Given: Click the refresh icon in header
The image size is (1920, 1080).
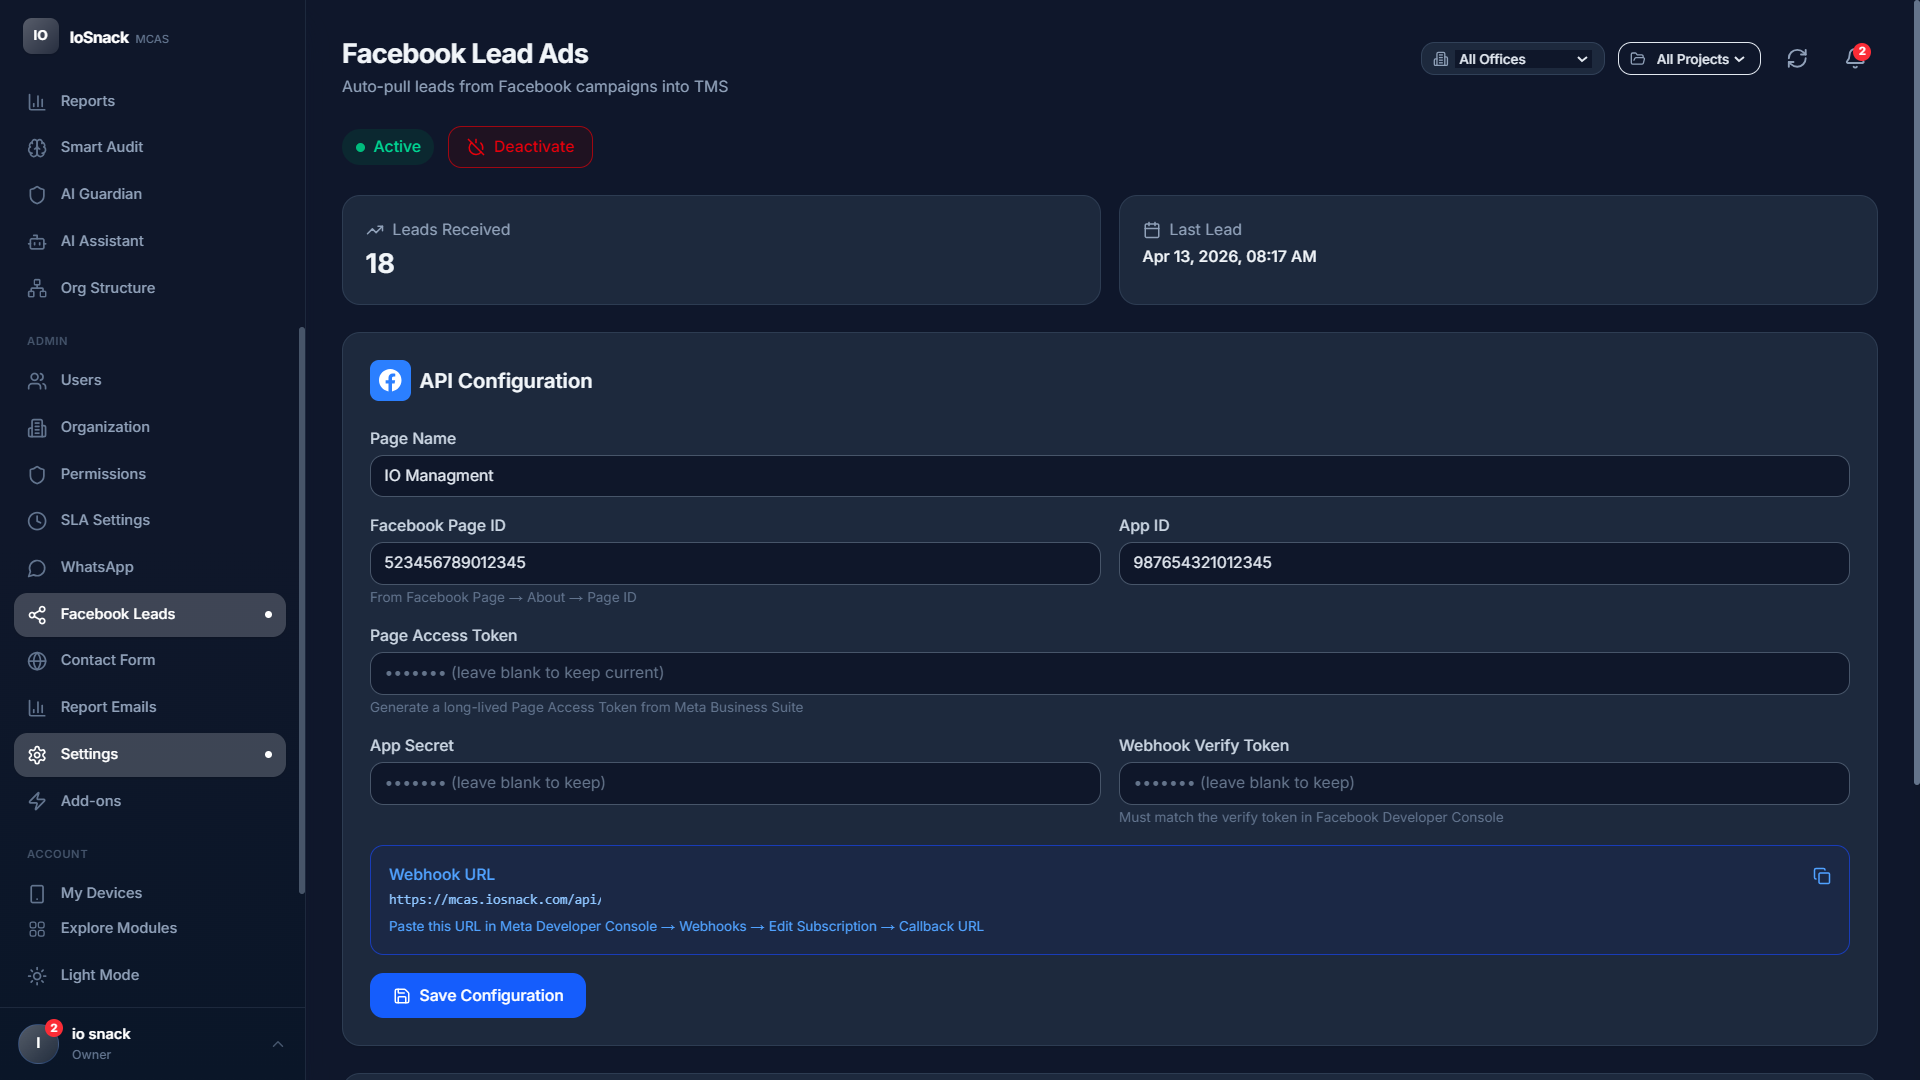Looking at the screenshot, I should 1797,59.
